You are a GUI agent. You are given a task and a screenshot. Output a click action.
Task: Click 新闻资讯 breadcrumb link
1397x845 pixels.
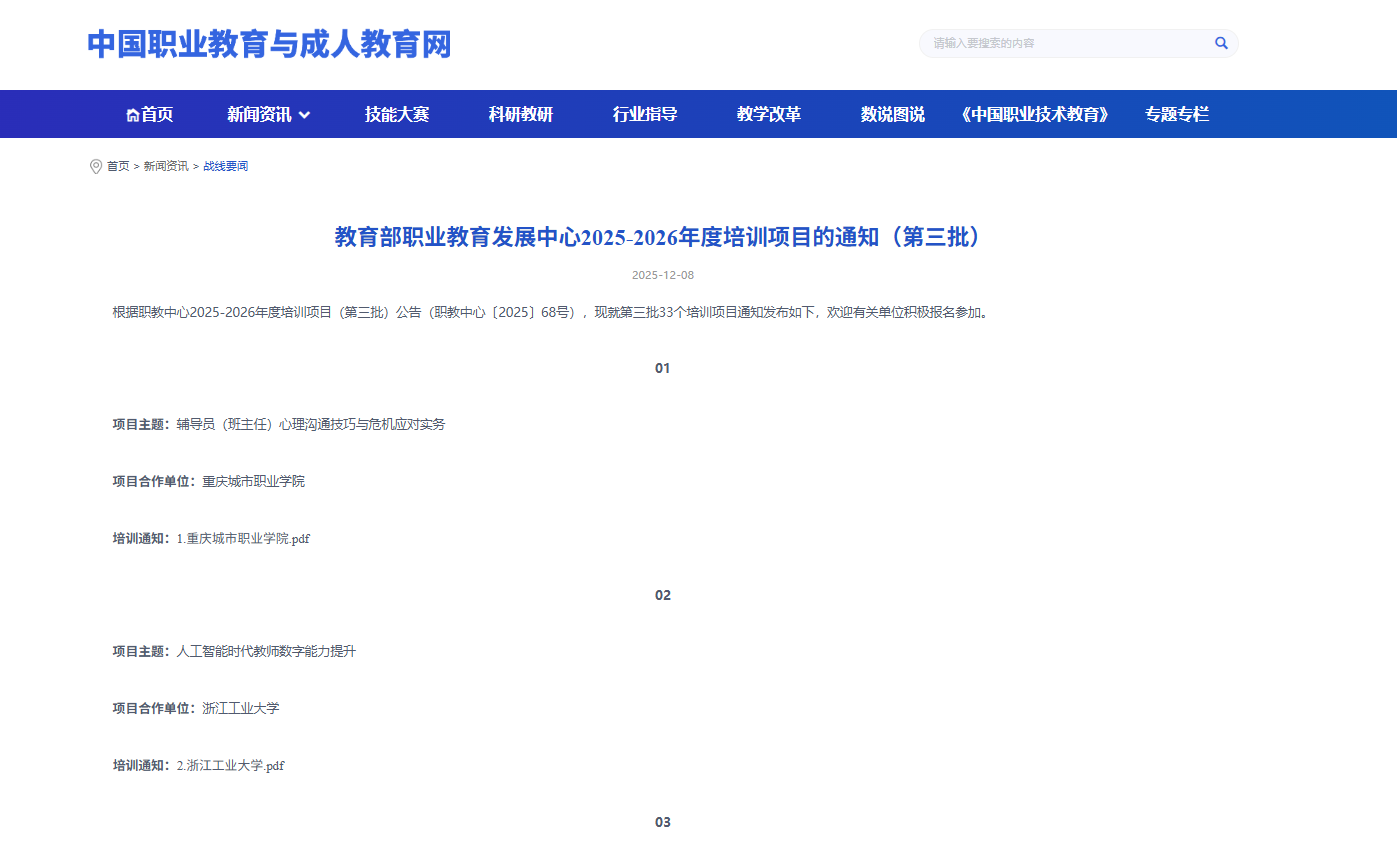coord(165,166)
